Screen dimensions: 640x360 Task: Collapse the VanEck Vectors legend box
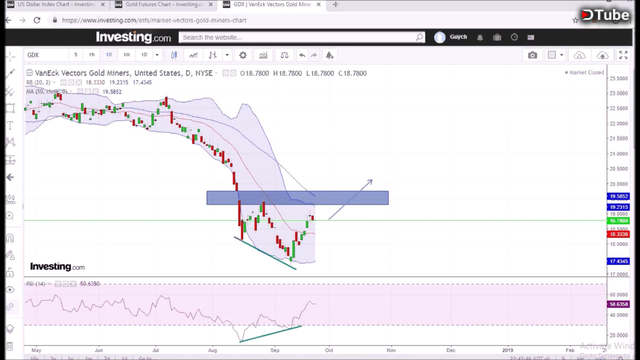(x=29, y=73)
